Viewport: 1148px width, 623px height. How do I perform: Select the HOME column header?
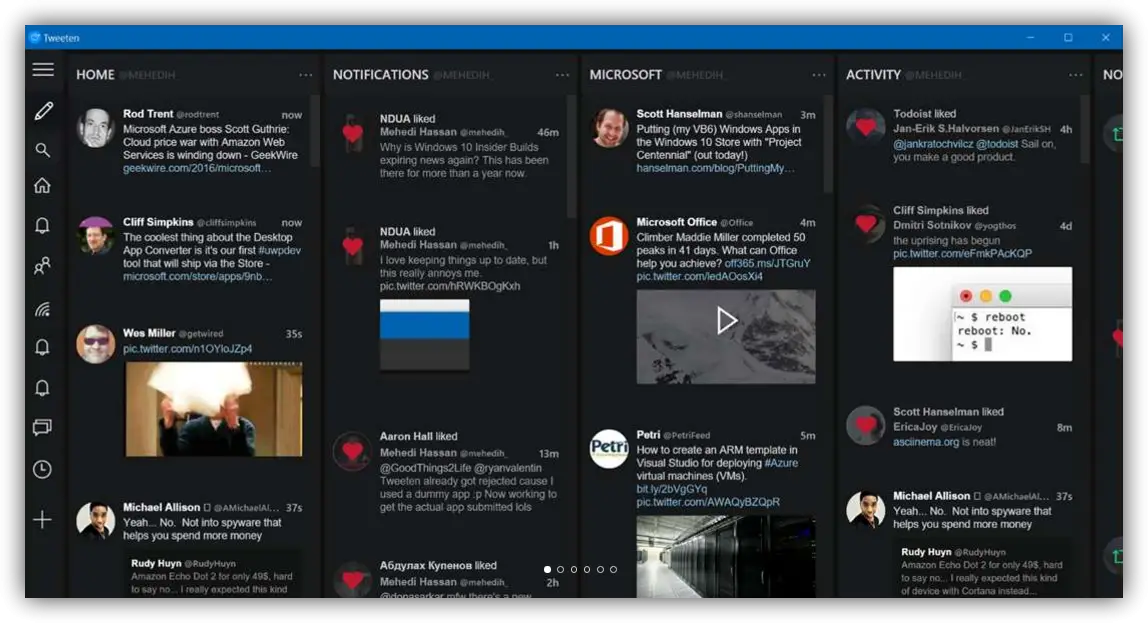coord(95,75)
